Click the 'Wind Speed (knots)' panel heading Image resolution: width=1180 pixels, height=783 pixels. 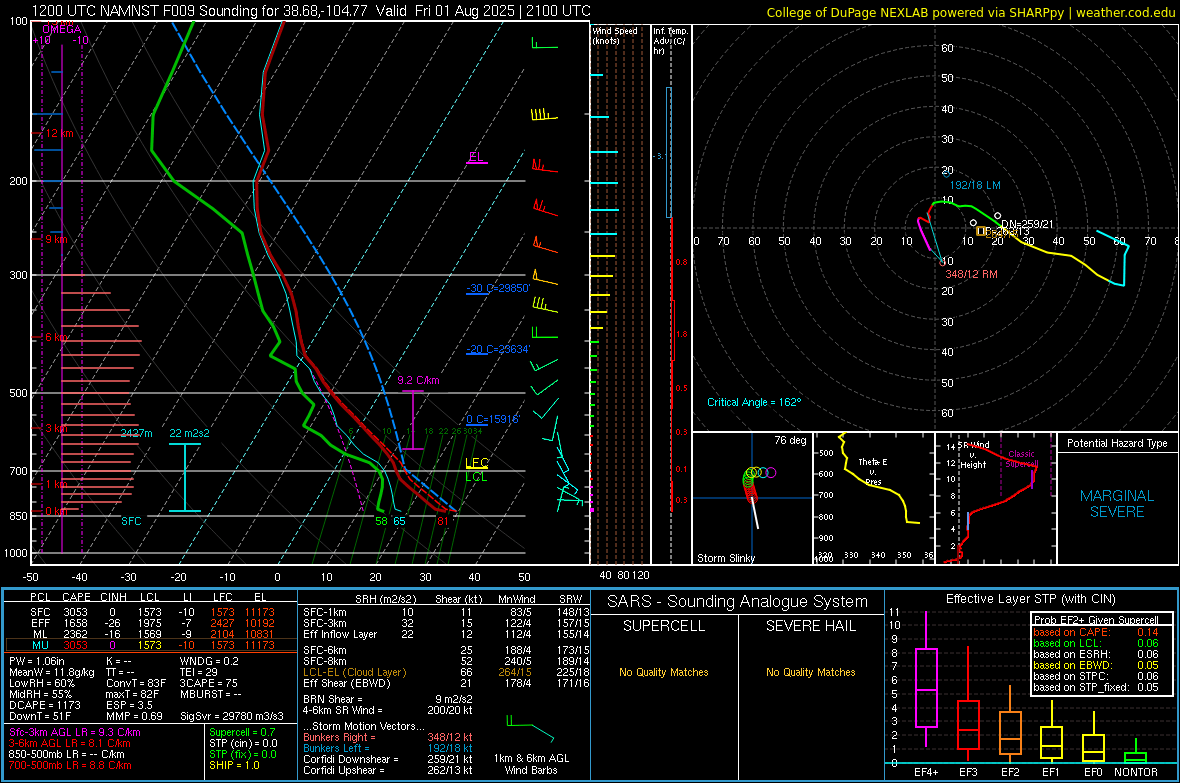tap(615, 35)
